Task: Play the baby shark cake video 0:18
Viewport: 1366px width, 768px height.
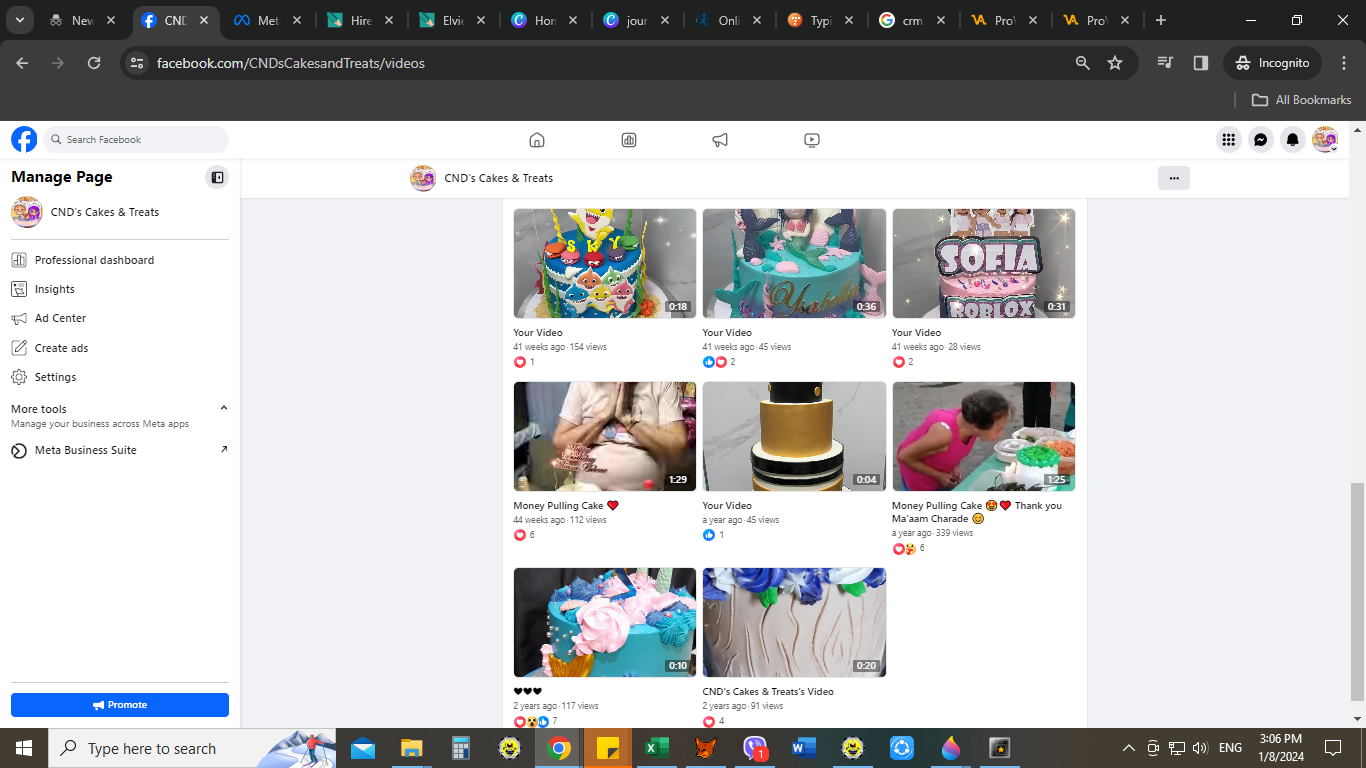Action: click(x=605, y=263)
